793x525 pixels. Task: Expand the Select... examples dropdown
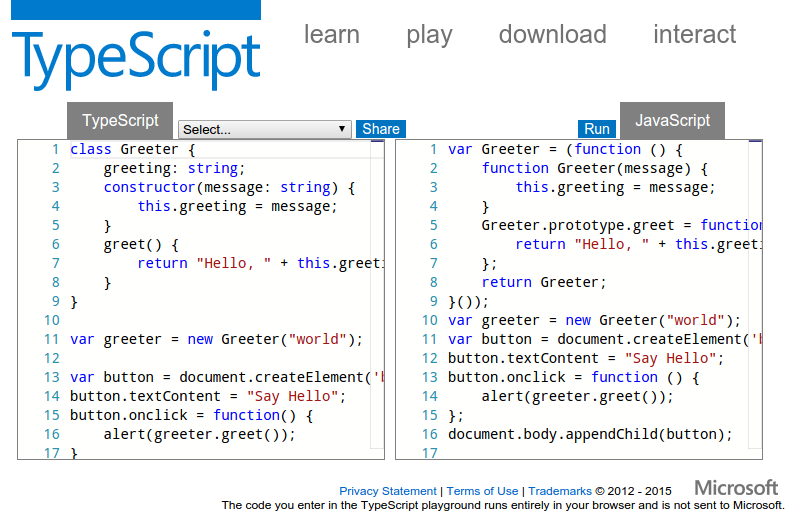pyautogui.click(x=265, y=129)
